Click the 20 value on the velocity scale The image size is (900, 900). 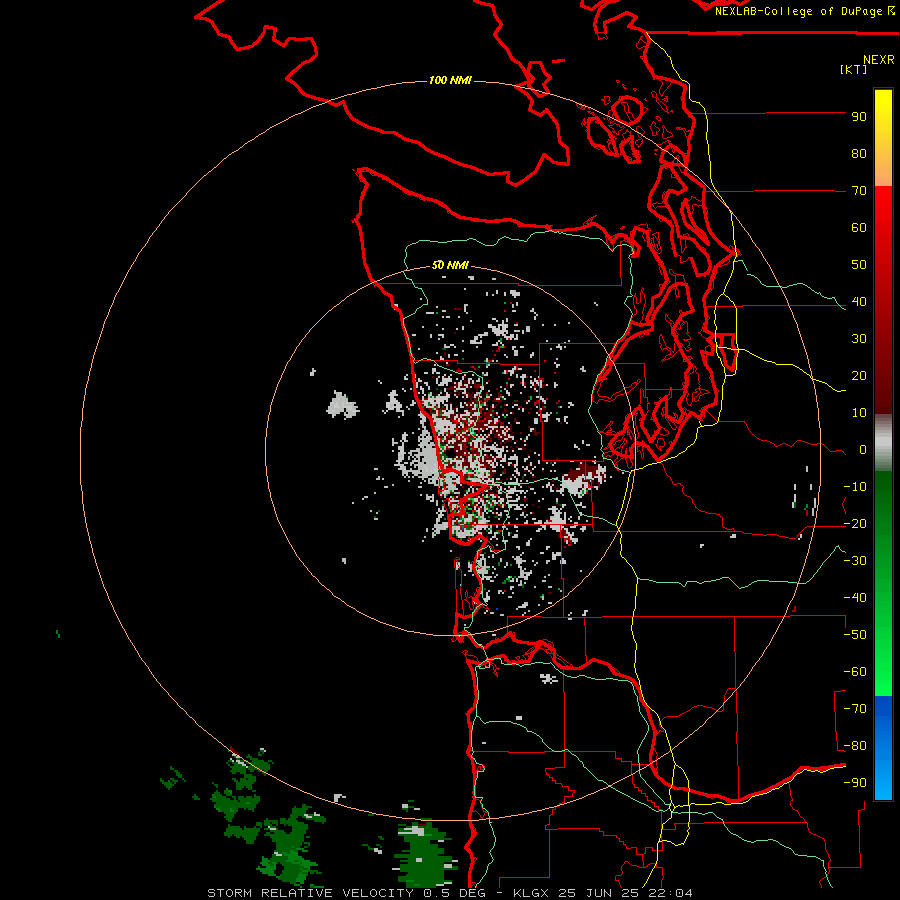859,375
